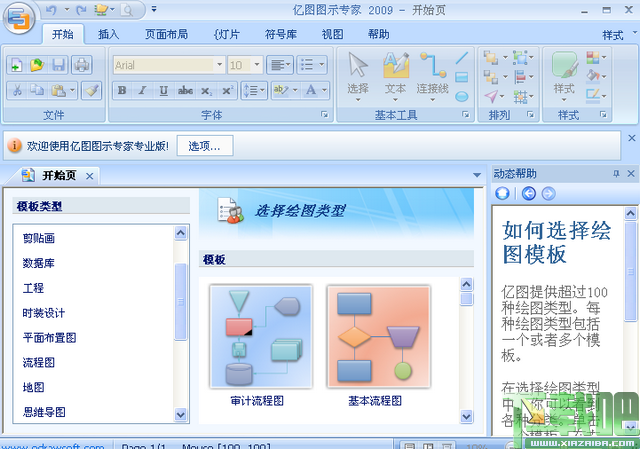
Task: Select the 连接线 connector tool
Action: coord(433,77)
